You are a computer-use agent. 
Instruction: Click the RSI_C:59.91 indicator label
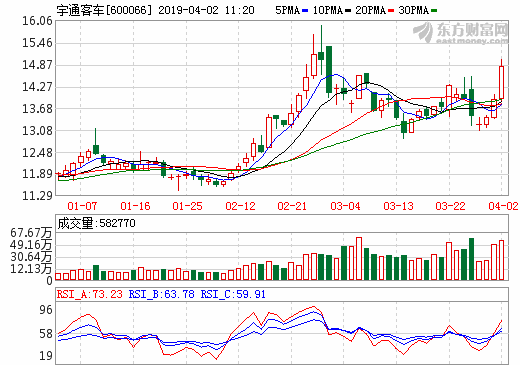pyautogui.click(x=233, y=294)
